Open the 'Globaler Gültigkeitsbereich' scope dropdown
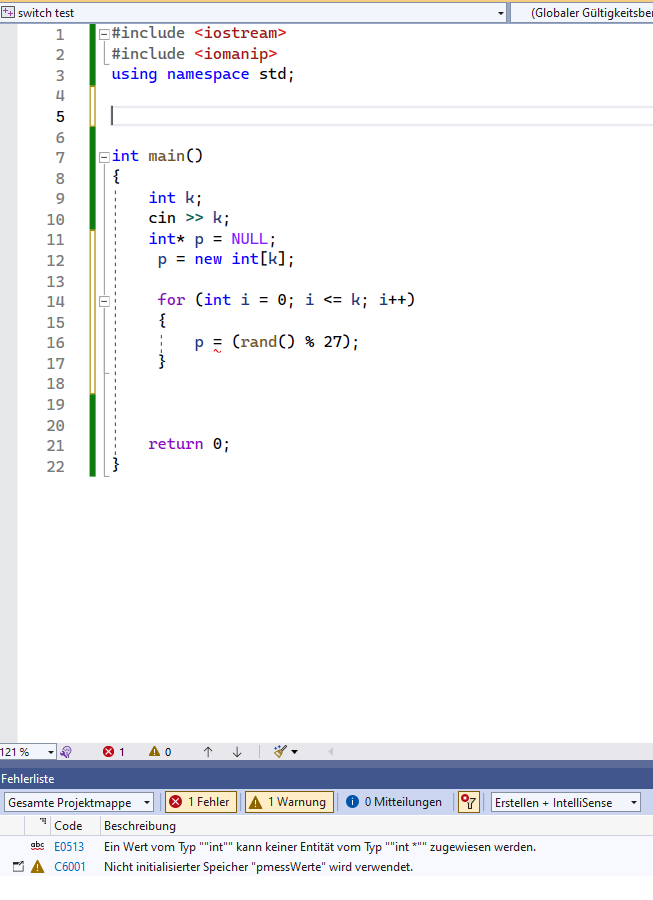Screen dimensions: 653x900 pyautogui.click(x=582, y=13)
